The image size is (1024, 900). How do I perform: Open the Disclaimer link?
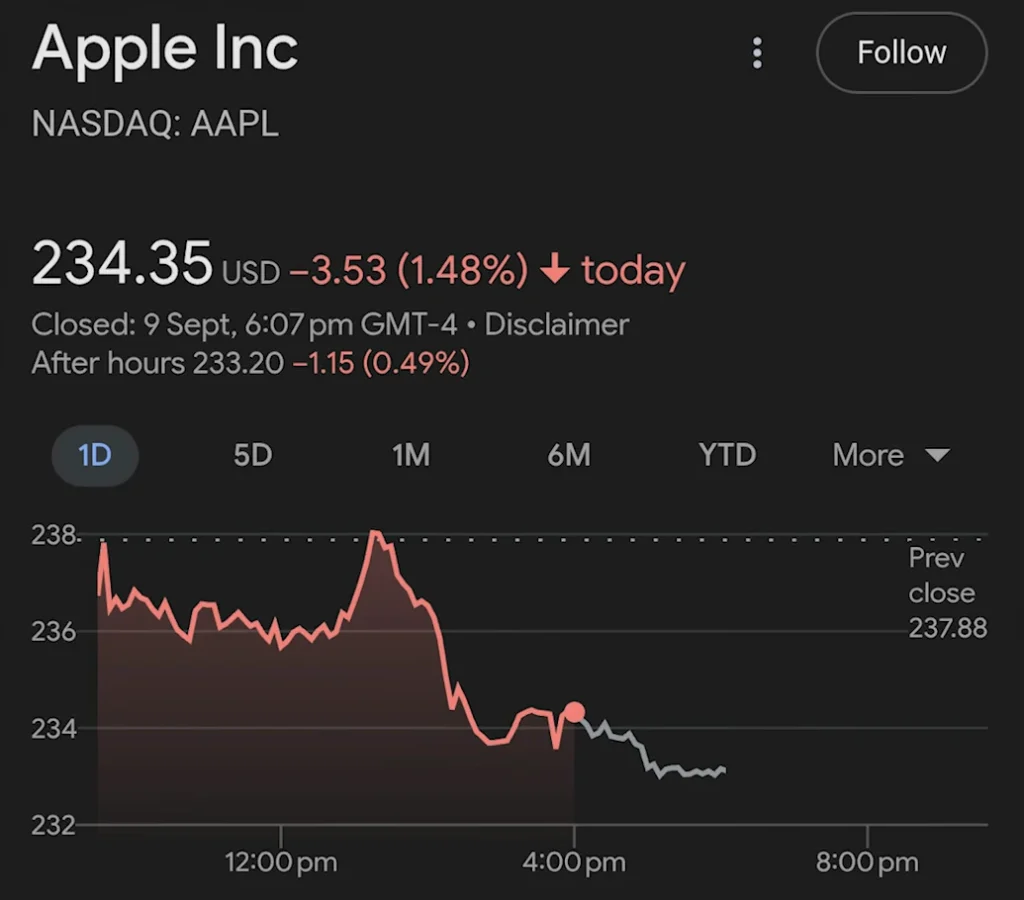(557, 325)
